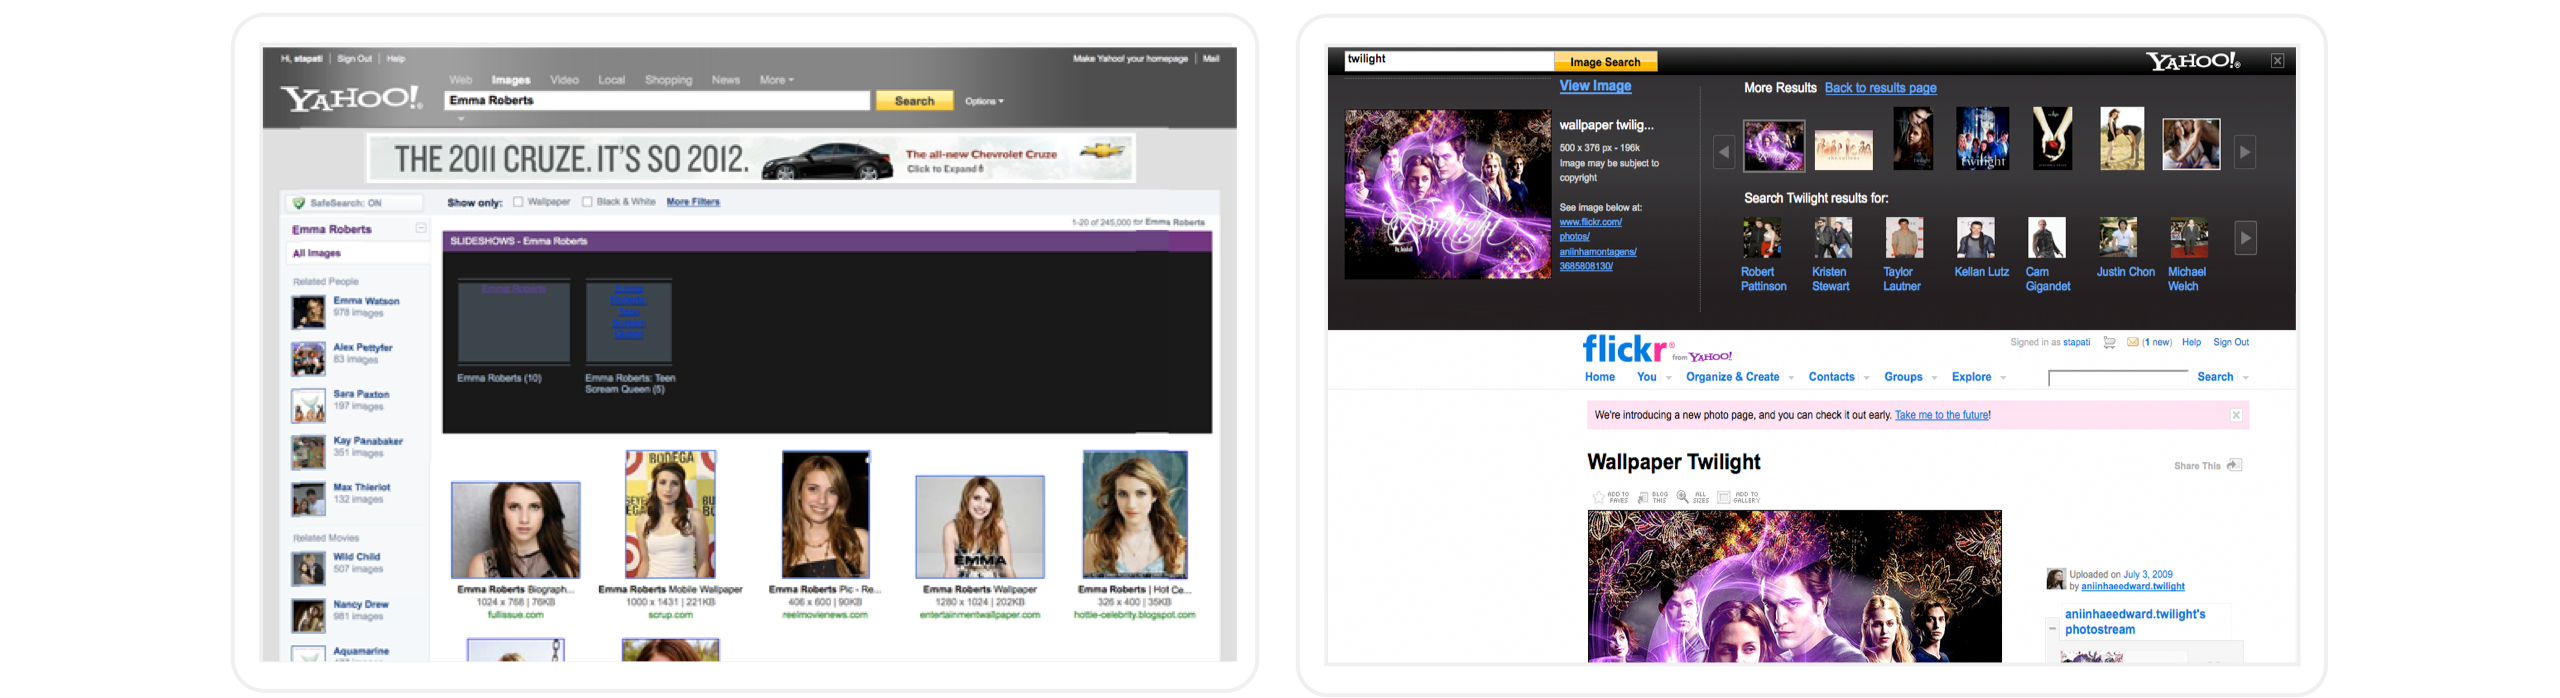Click the Cruze banner advertisement
This screenshot has width=2560, height=698.
[x=751, y=159]
